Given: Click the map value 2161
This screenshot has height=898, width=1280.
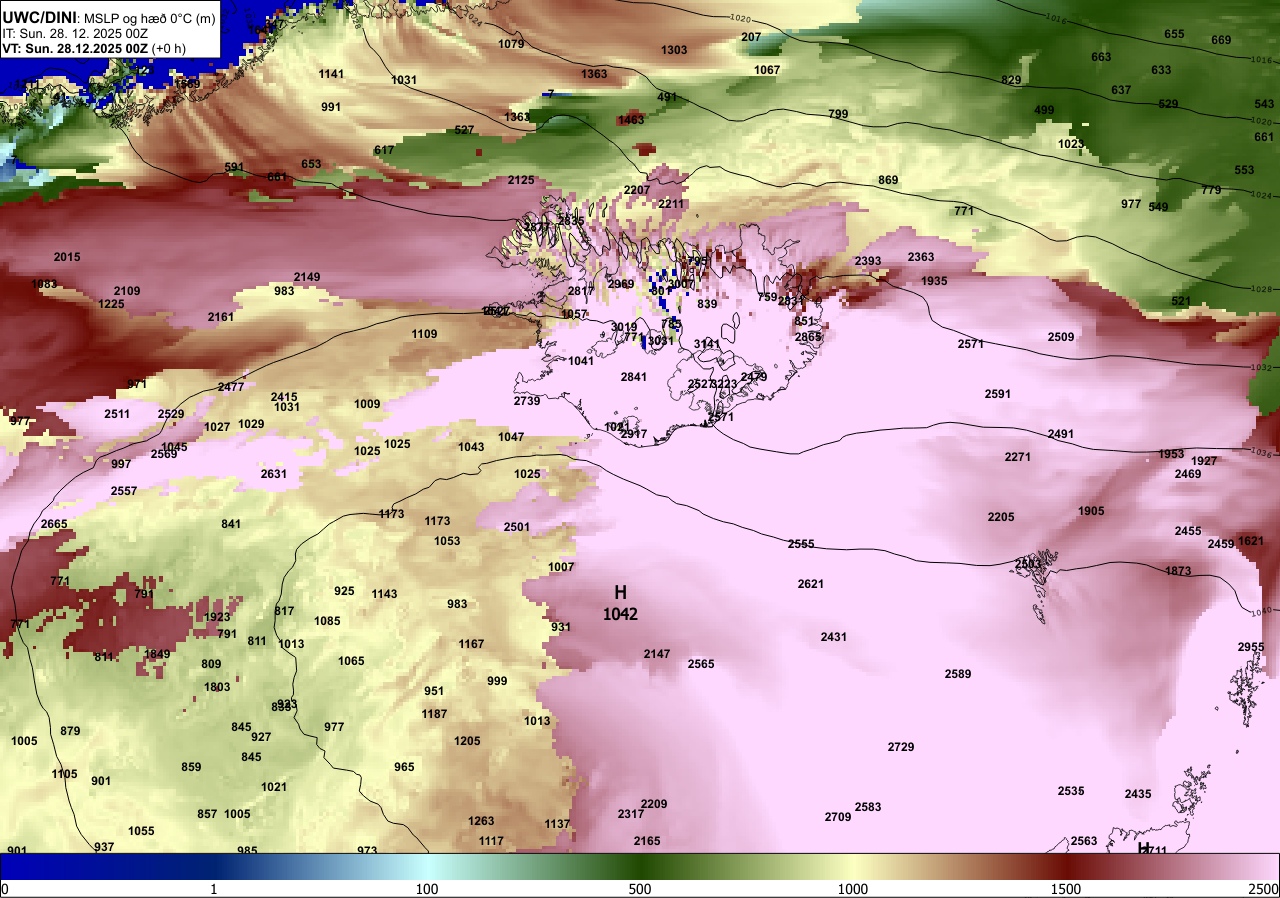Looking at the screenshot, I should pyautogui.click(x=221, y=317).
